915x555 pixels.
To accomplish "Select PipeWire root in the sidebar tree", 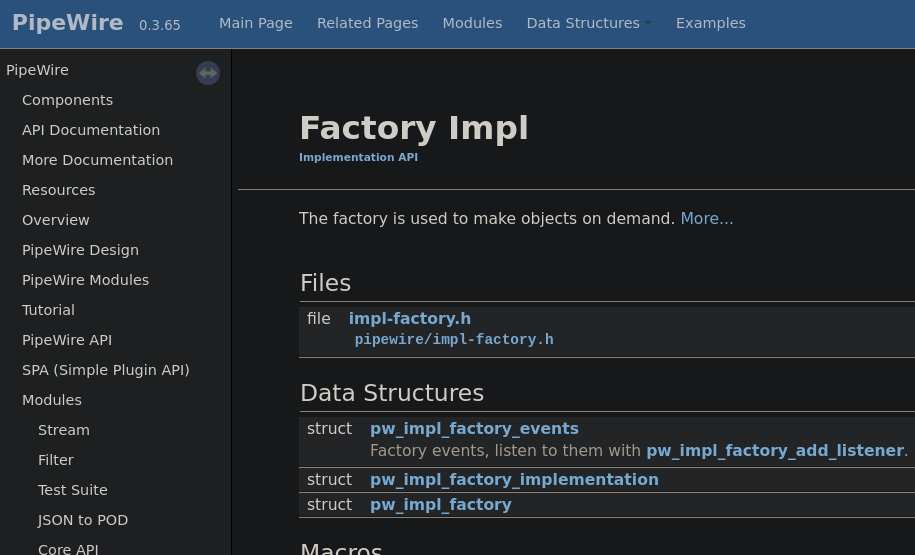I will [x=37, y=70].
